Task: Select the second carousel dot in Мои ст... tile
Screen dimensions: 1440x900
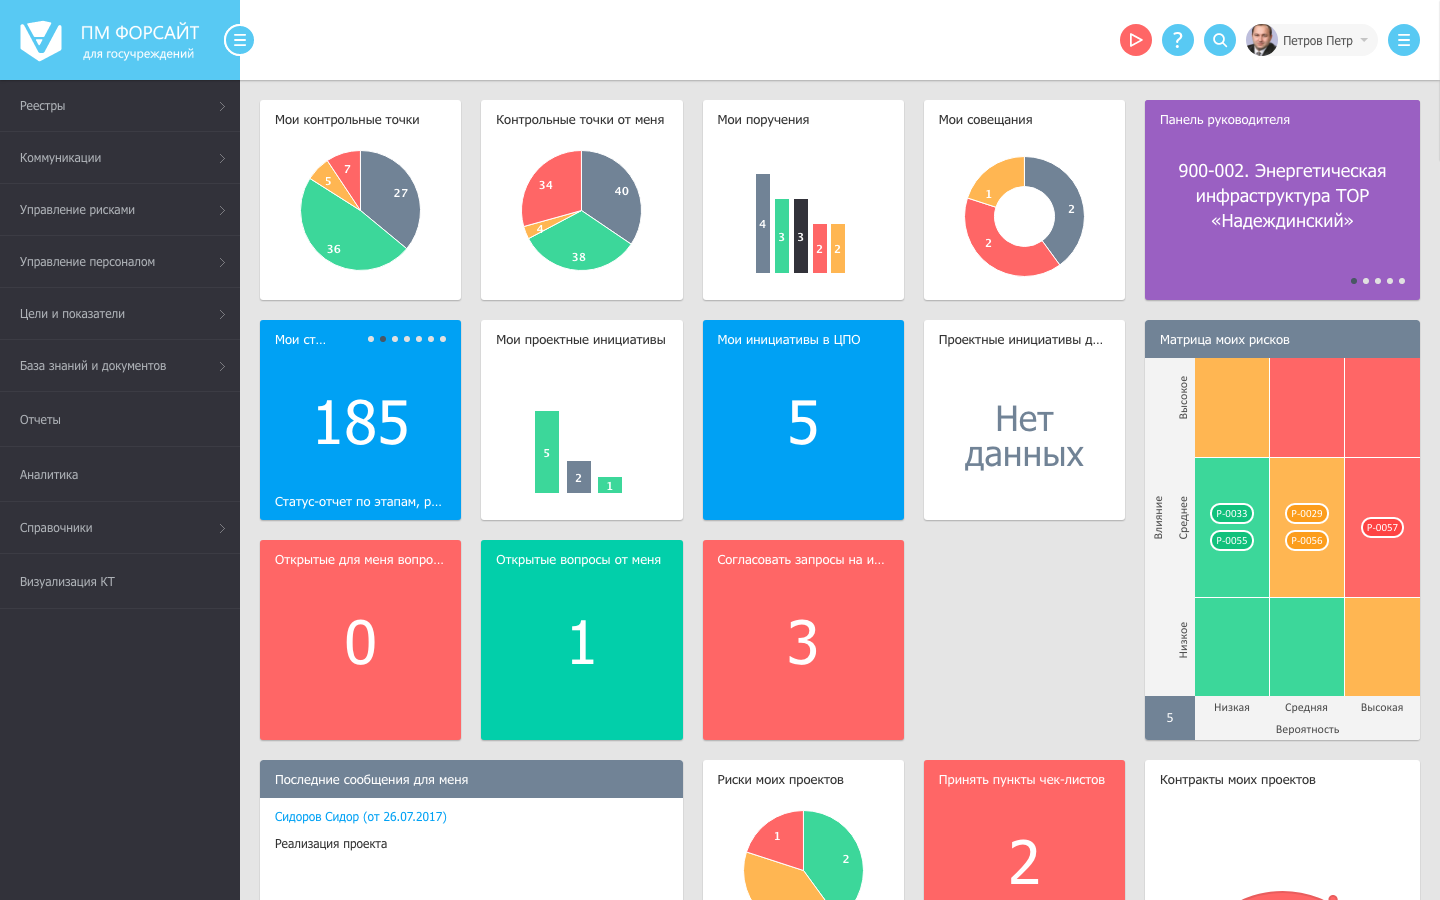Action: click(x=383, y=339)
